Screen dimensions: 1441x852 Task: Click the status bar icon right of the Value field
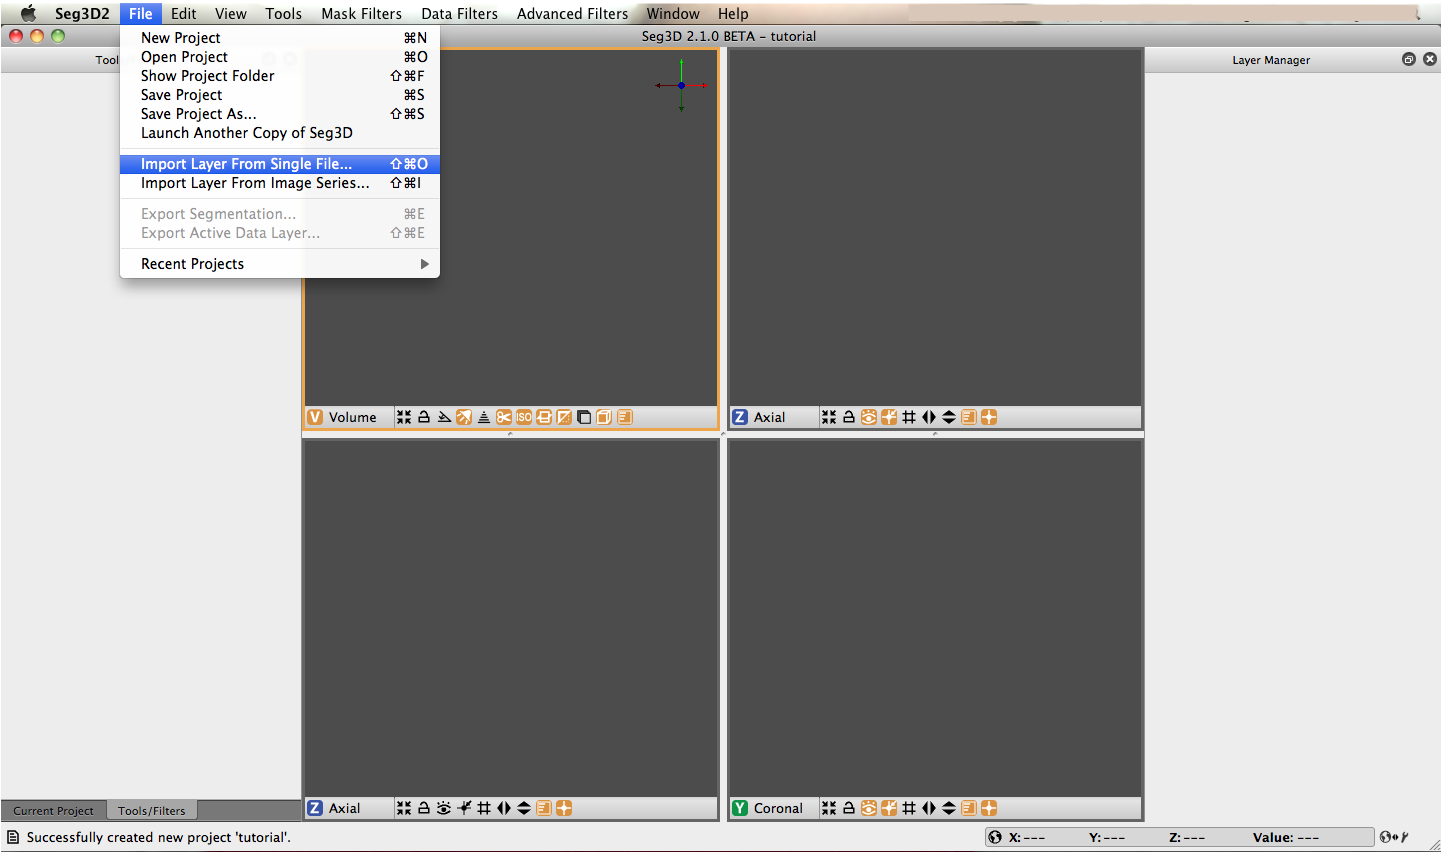point(1394,837)
